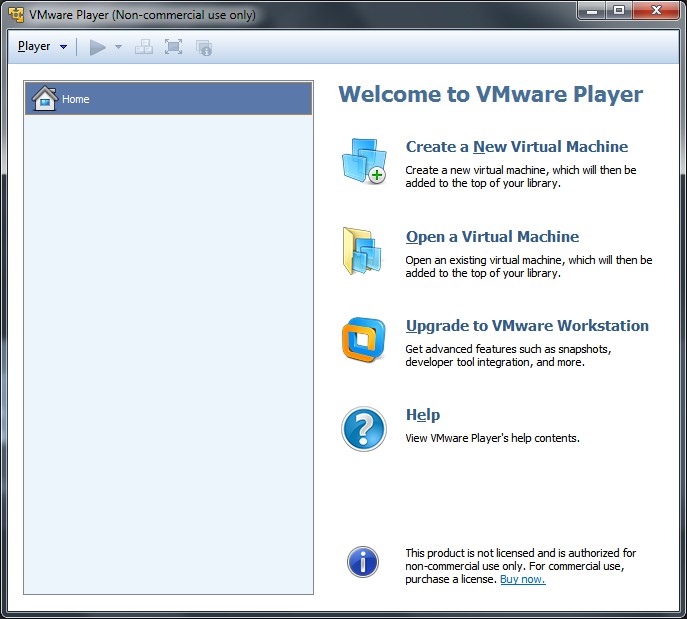This screenshot has height=619, width=687.
Task: Click the Unity mode toolbar icon
Action: click(x=204, y=48)
